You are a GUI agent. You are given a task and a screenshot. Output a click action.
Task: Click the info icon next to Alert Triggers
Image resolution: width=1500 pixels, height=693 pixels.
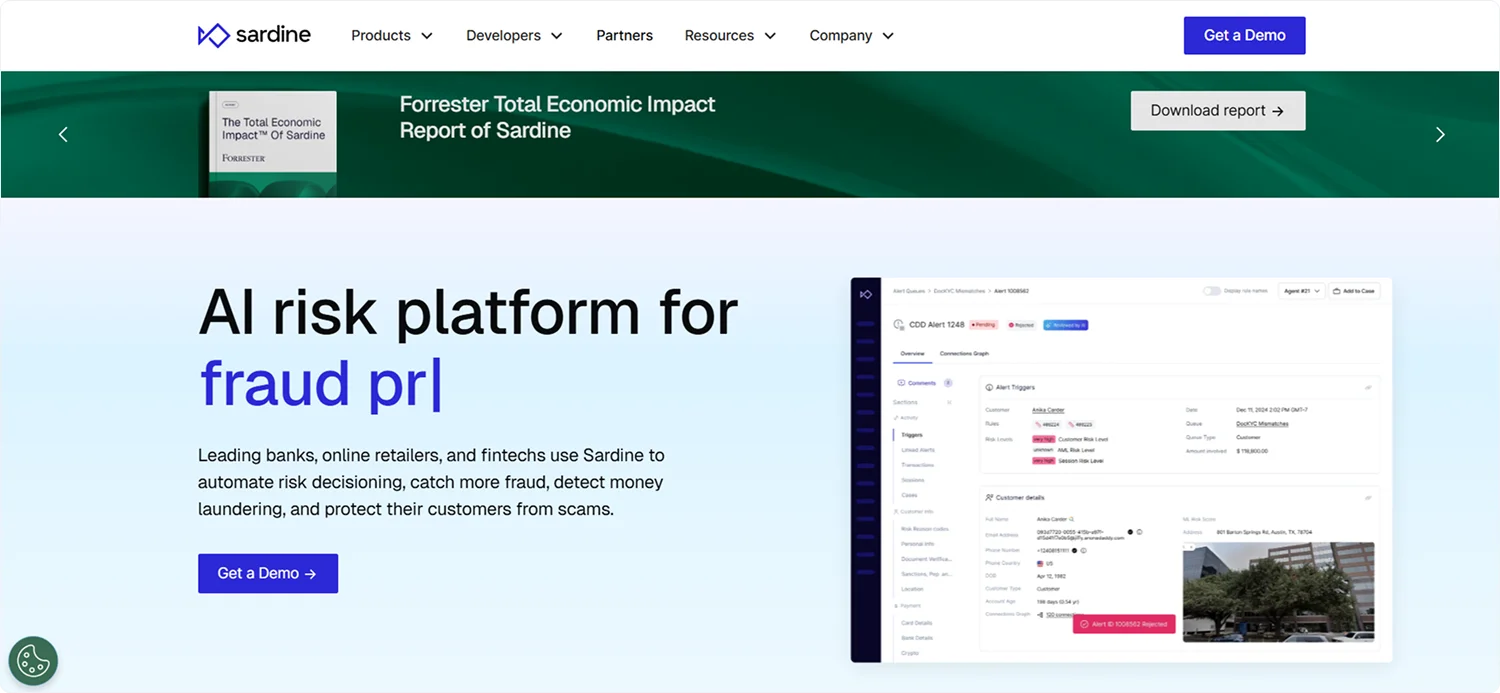(x=989, y=387)
